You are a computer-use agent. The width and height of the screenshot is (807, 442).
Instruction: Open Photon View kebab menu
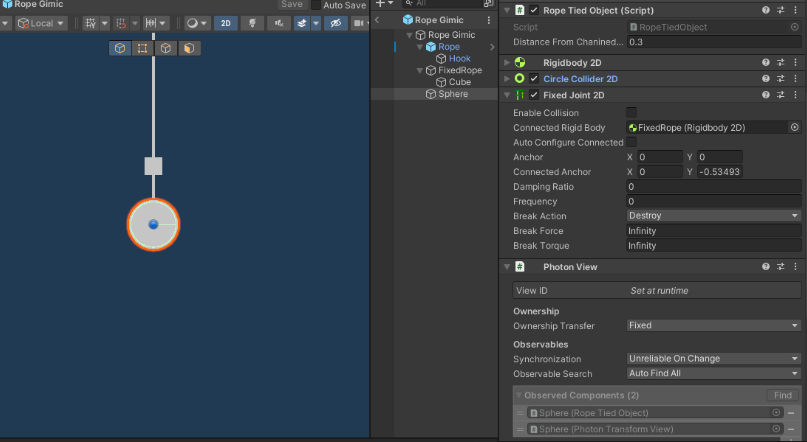pyautogui.click(x=796, y=267)
